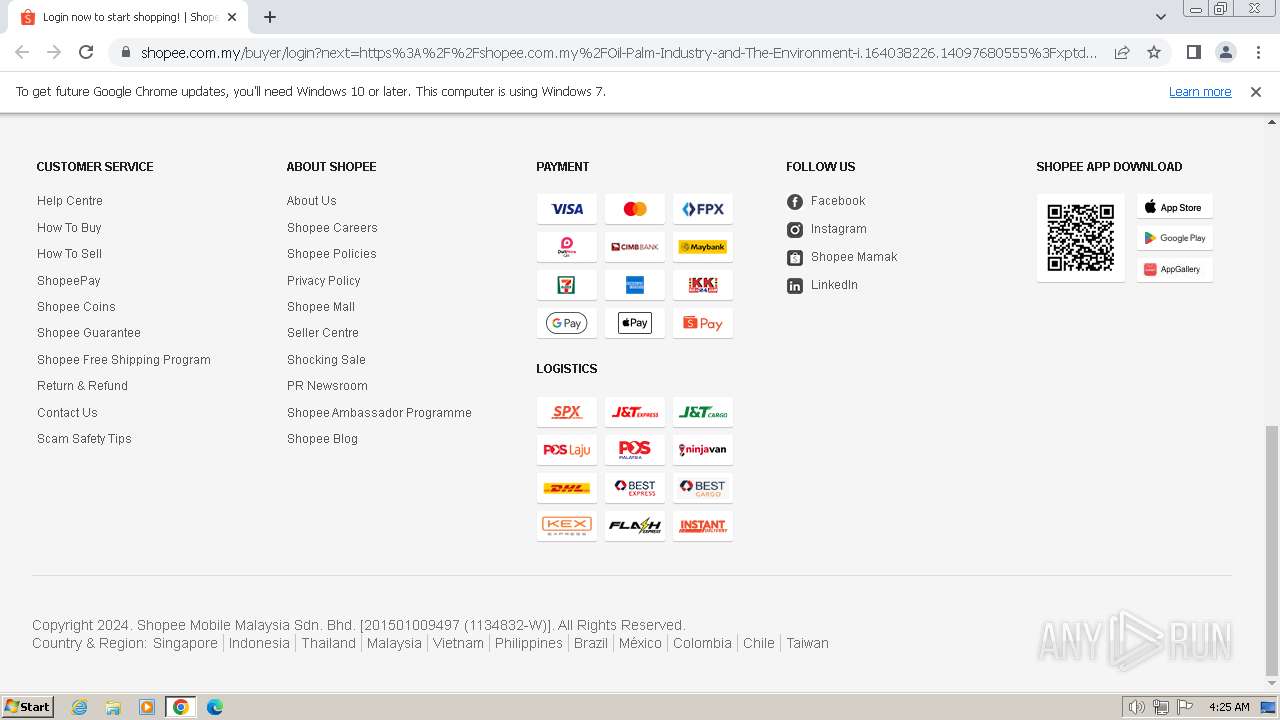Click the address bar URL field
Viewport: 1280px width, 720px height.
coord(619,52)
